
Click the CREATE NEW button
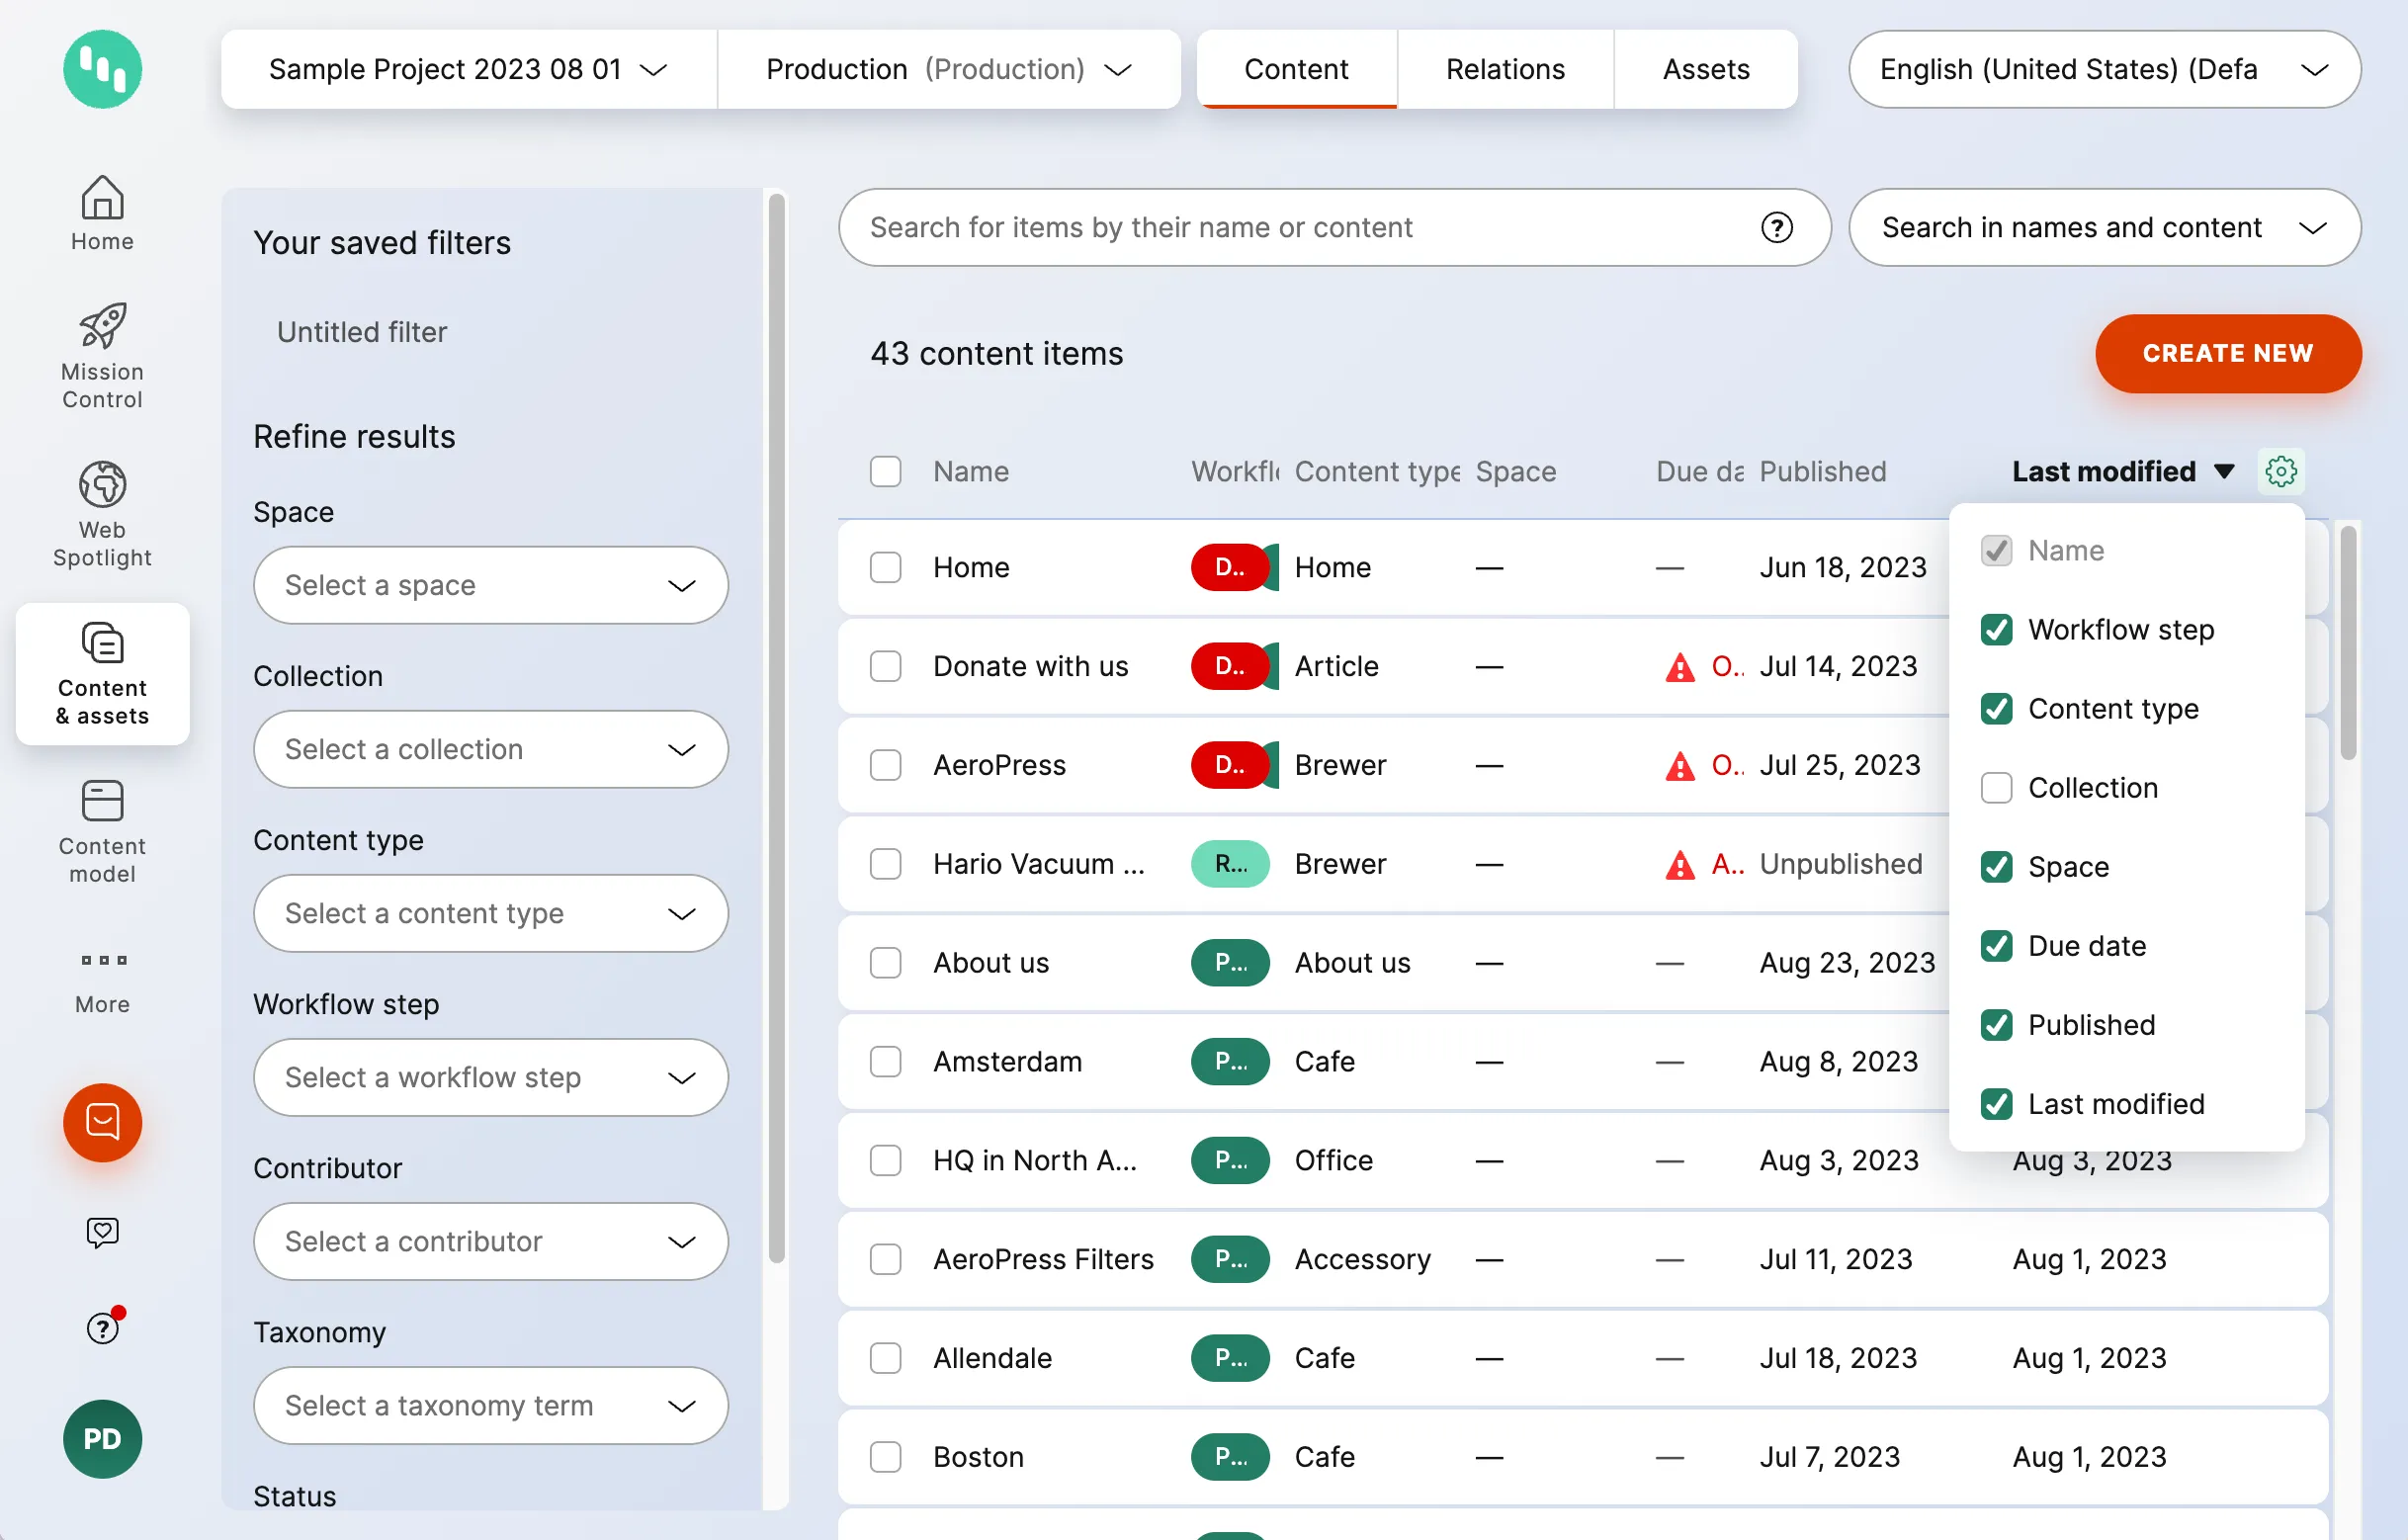click(2227, 353)
